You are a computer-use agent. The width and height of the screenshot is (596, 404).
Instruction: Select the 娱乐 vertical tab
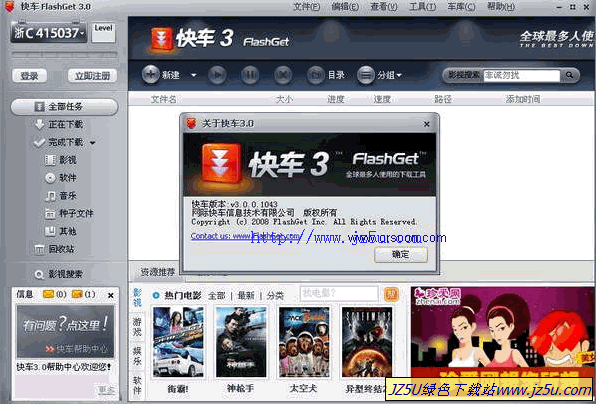point(137,356)
